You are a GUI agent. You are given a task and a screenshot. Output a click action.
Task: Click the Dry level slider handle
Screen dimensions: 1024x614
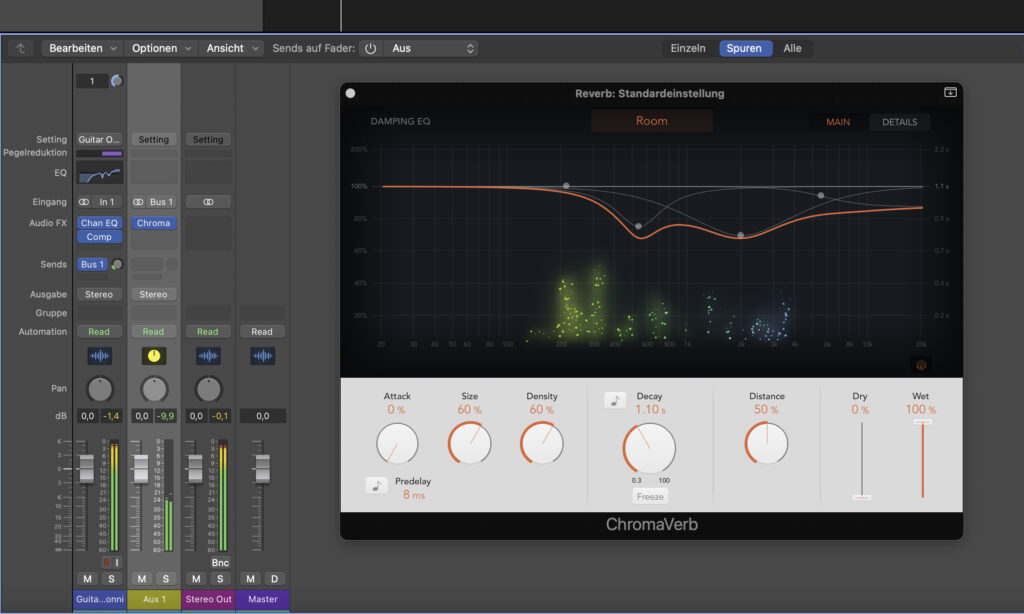point(861,498)
